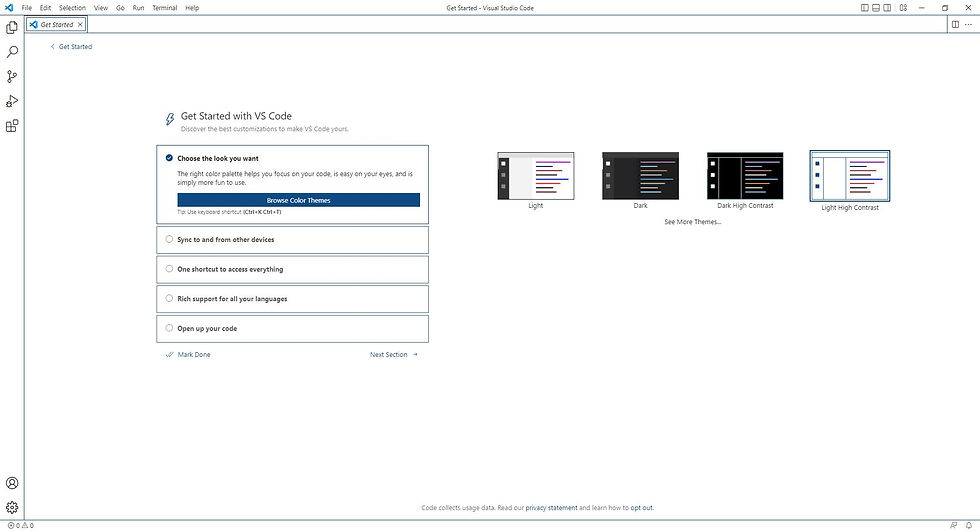Open the Run menu
This screenshot has width=980, height=531.
(x=138, y=7)
